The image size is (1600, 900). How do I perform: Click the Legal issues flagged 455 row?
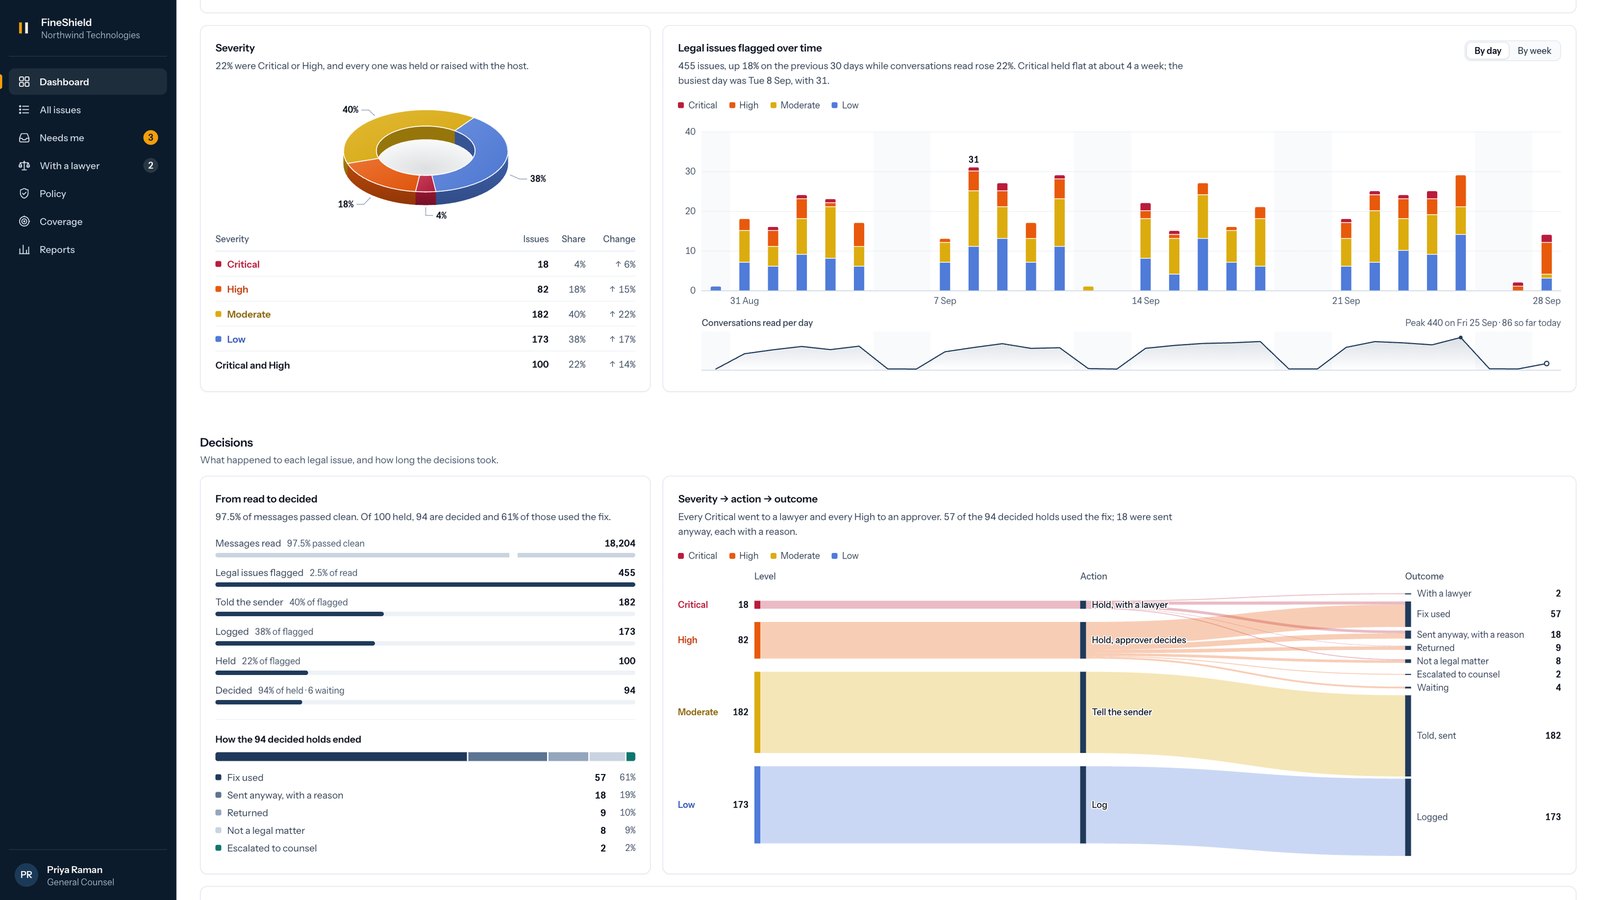(x=425, y=576)
